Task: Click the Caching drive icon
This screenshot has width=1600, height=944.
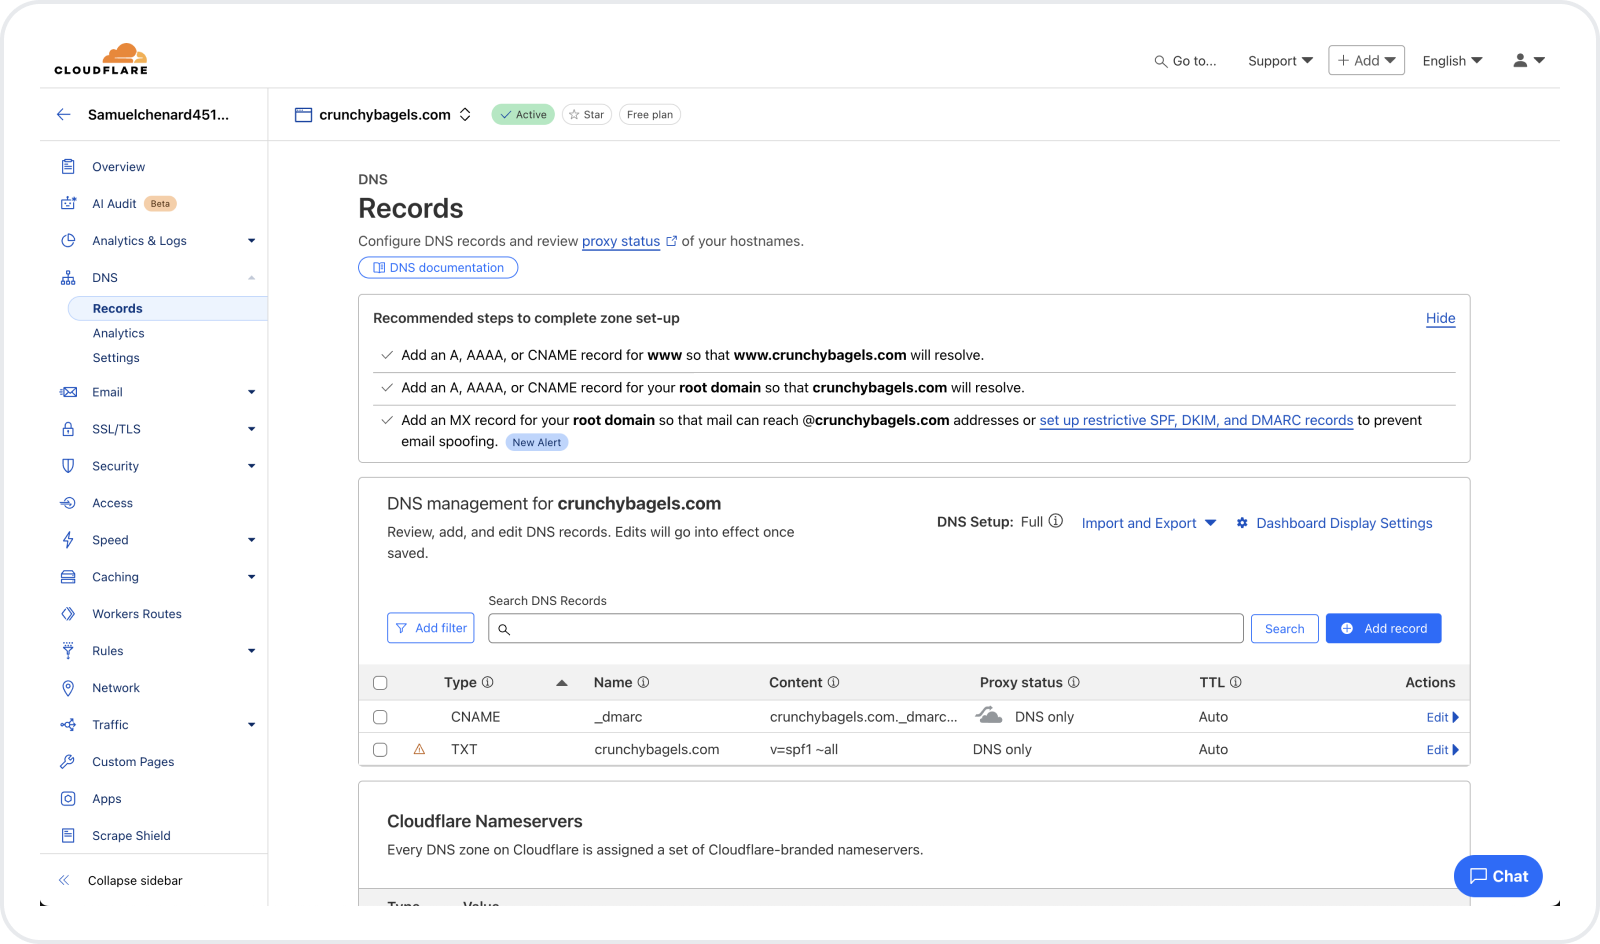Action: (68, 577)
